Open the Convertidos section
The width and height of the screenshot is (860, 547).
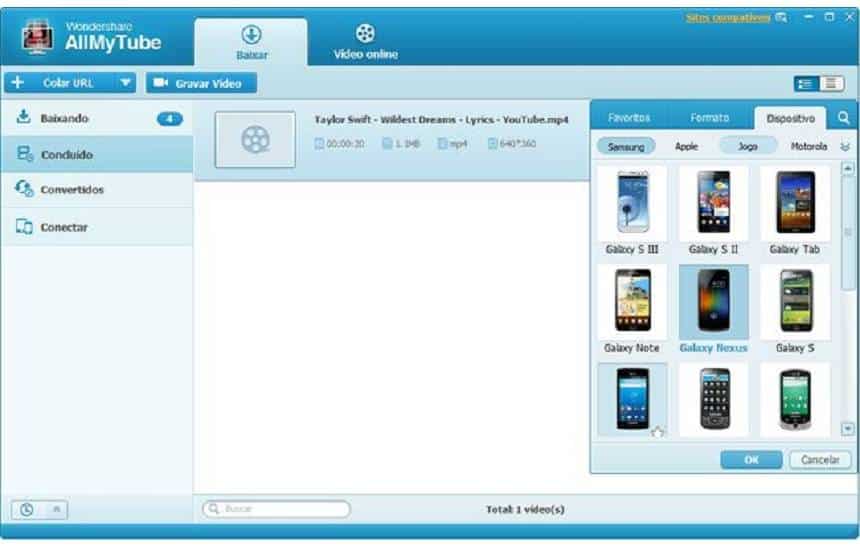[x=71, y=190]
